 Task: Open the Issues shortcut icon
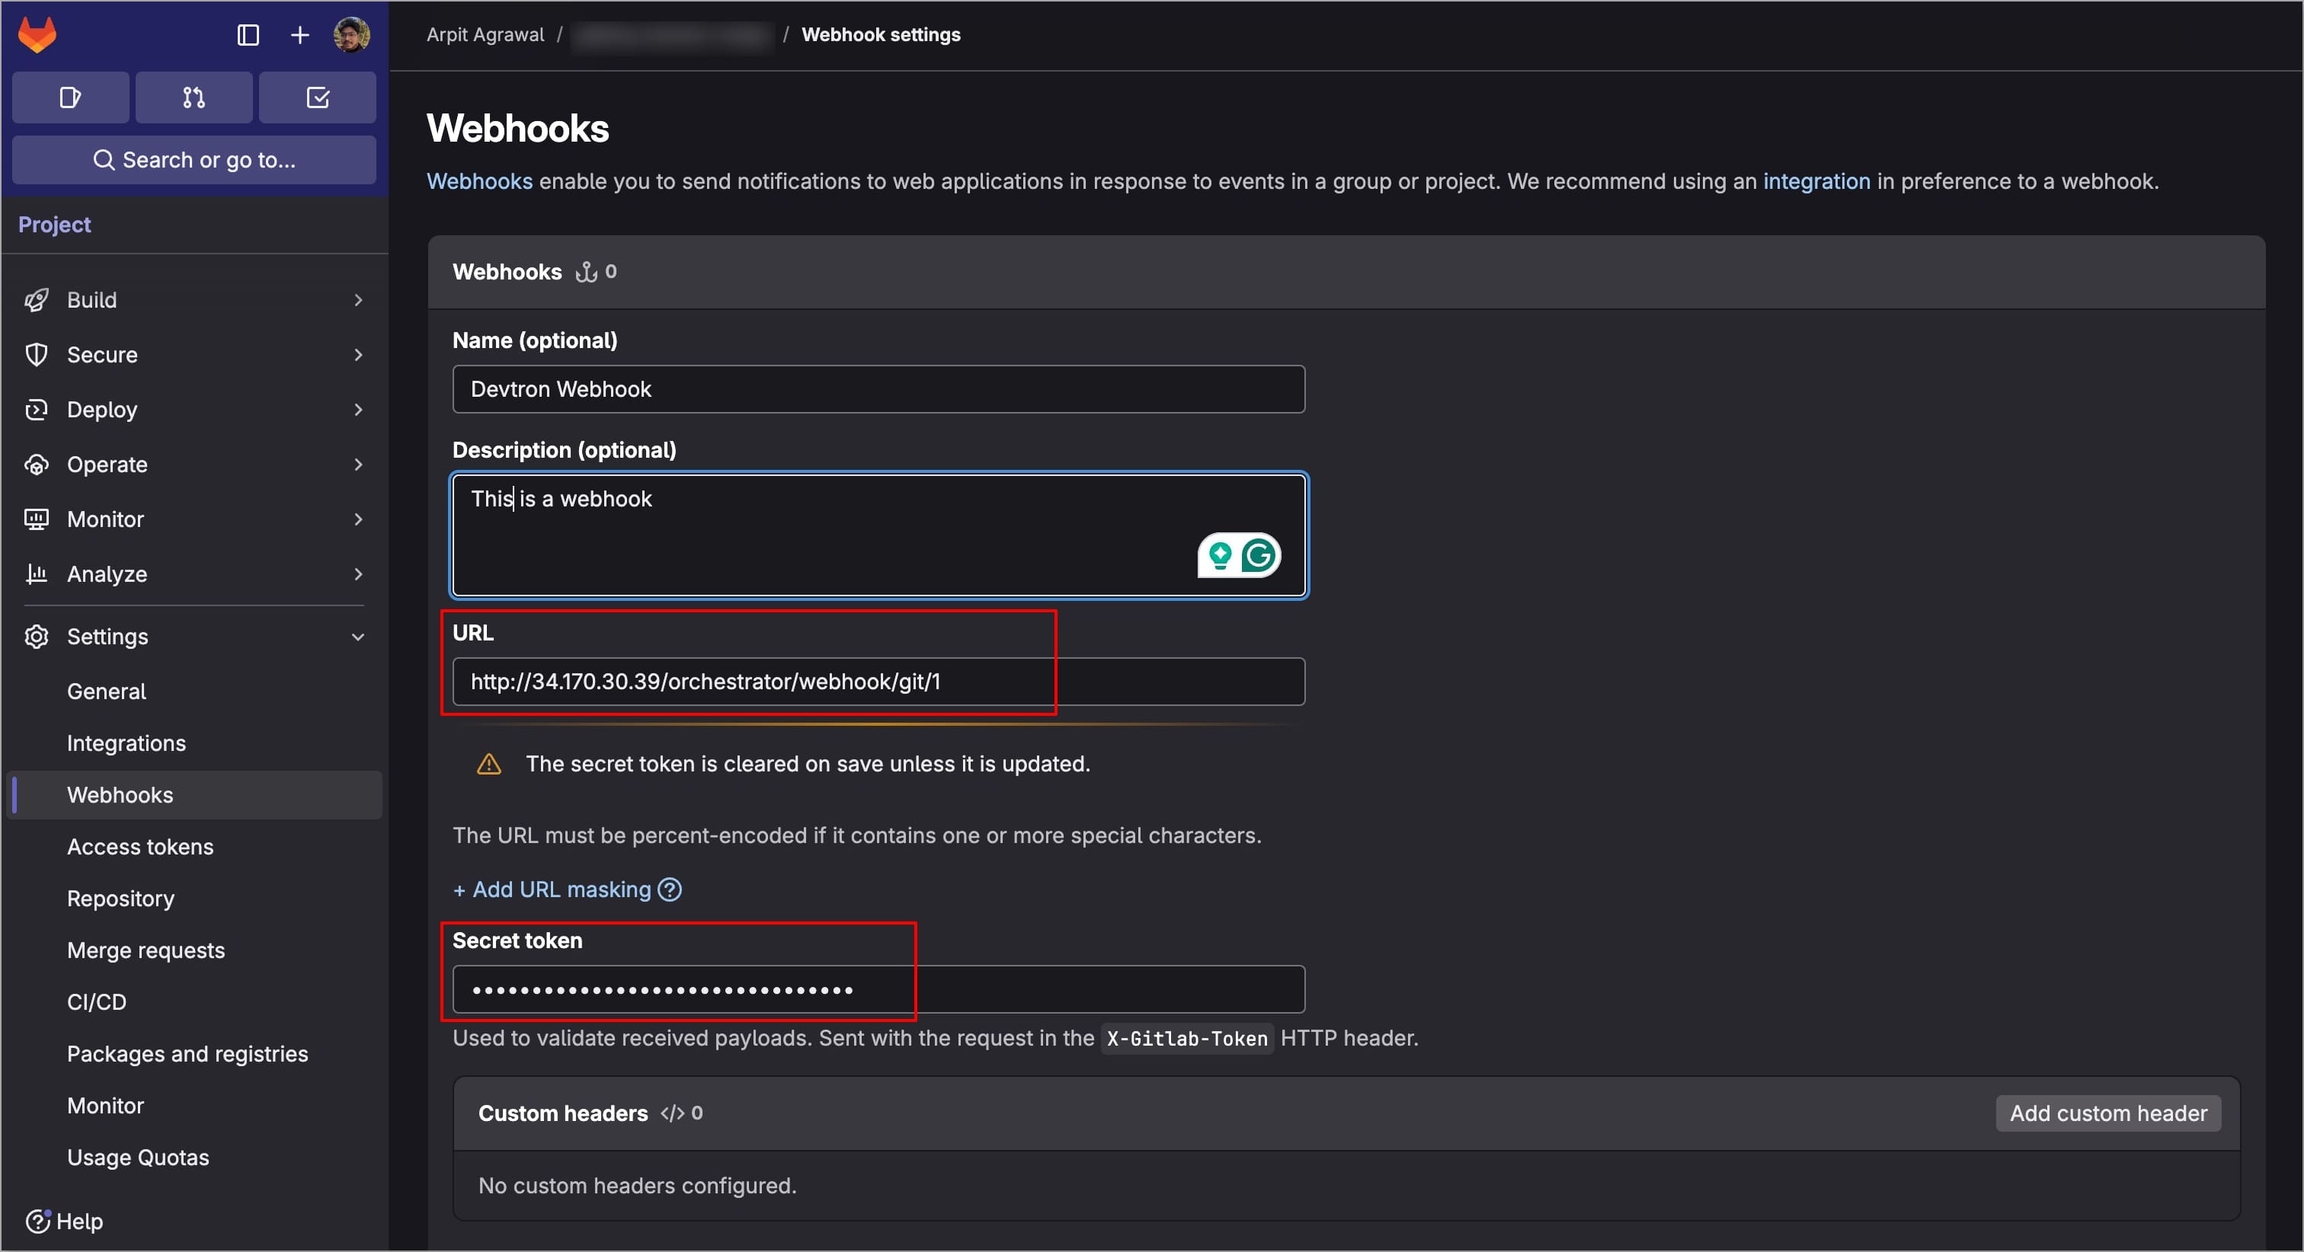(x=70, y=97)
